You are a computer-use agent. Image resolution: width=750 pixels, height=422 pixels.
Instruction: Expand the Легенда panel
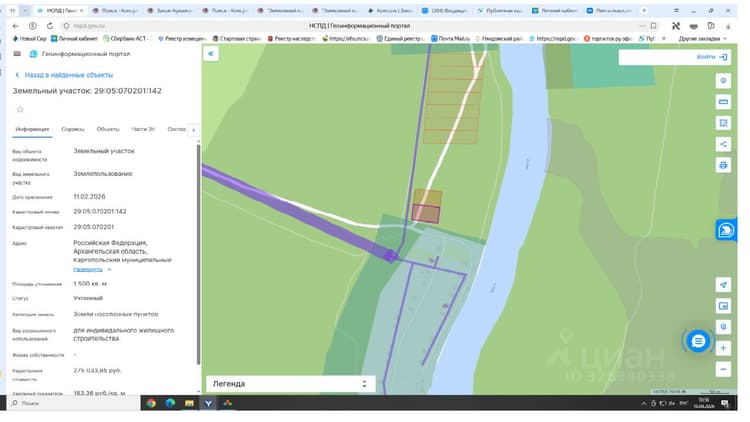[290, 384]
